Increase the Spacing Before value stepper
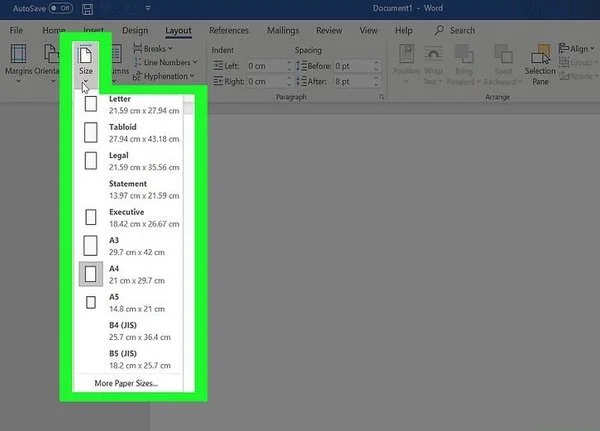 click(377, 63)
